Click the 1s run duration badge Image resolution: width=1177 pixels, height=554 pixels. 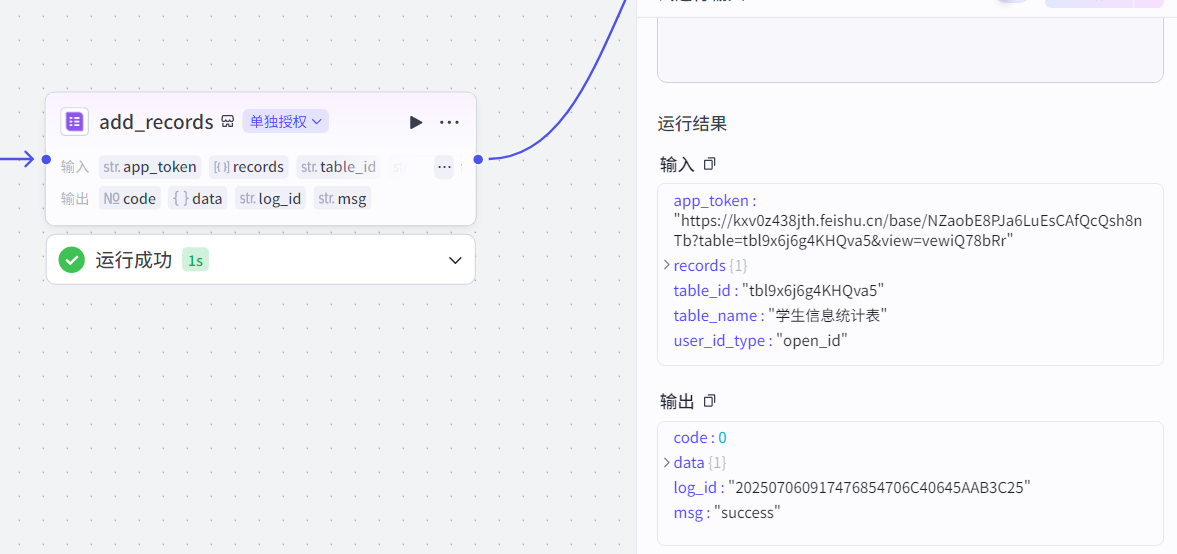[x=196, y=261]
